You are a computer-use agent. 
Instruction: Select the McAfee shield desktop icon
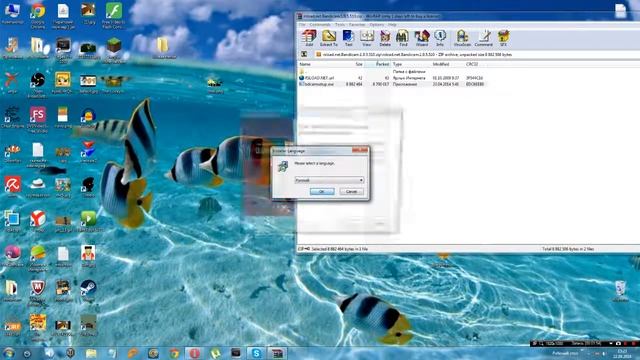pos(38,292)
